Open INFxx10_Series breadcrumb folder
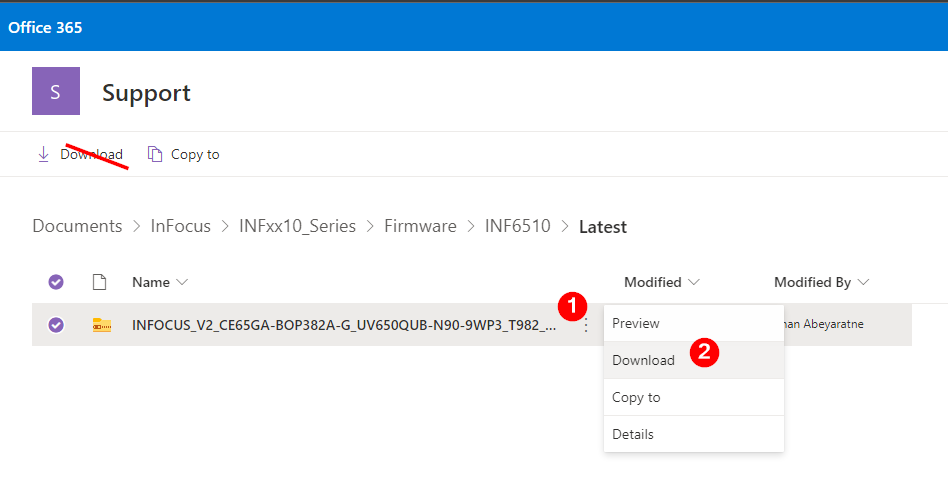948x482 pixels. pos(297,226)
